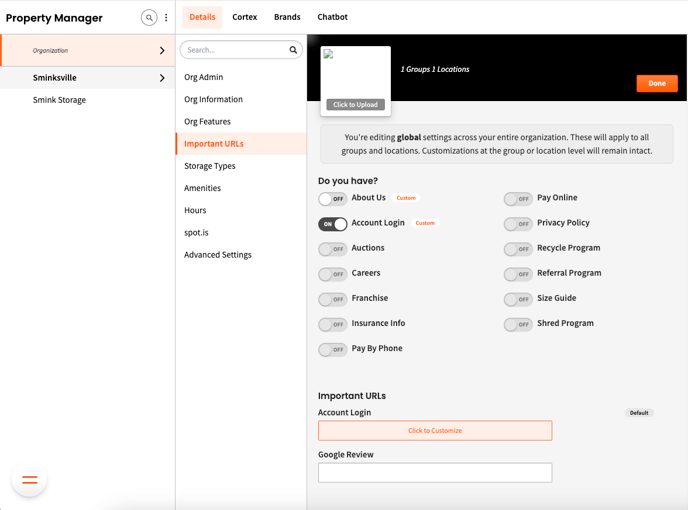Click the magnifier icon in the search box
The image size is (688, 510).
pyautogui.click(x=293, y=50)
